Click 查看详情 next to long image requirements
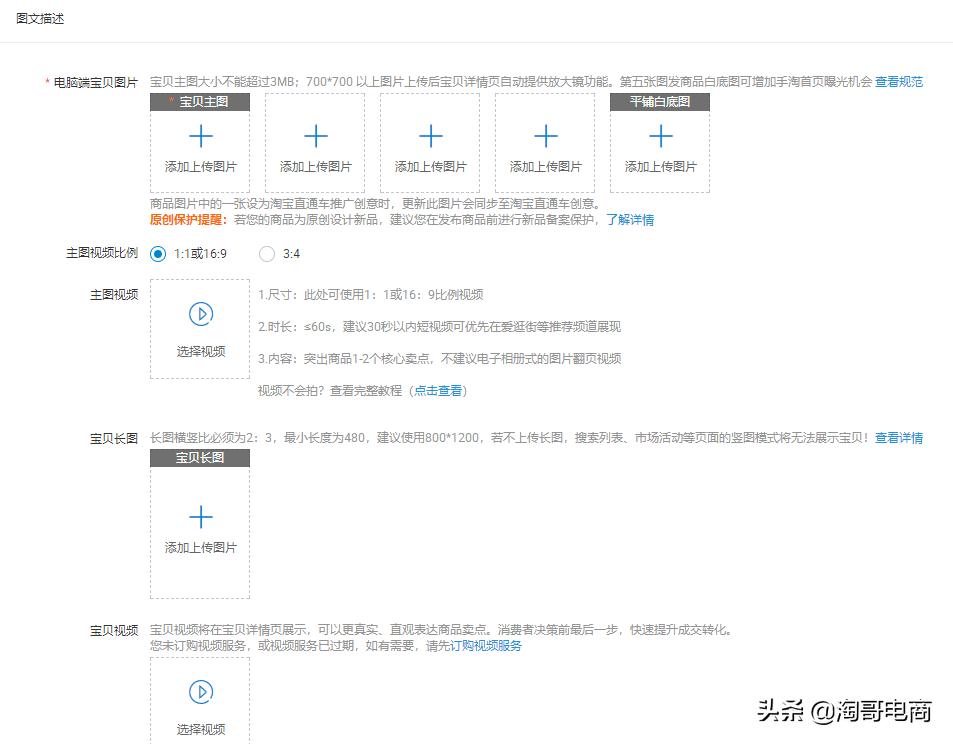953x744 pixels. coord(900,437)
